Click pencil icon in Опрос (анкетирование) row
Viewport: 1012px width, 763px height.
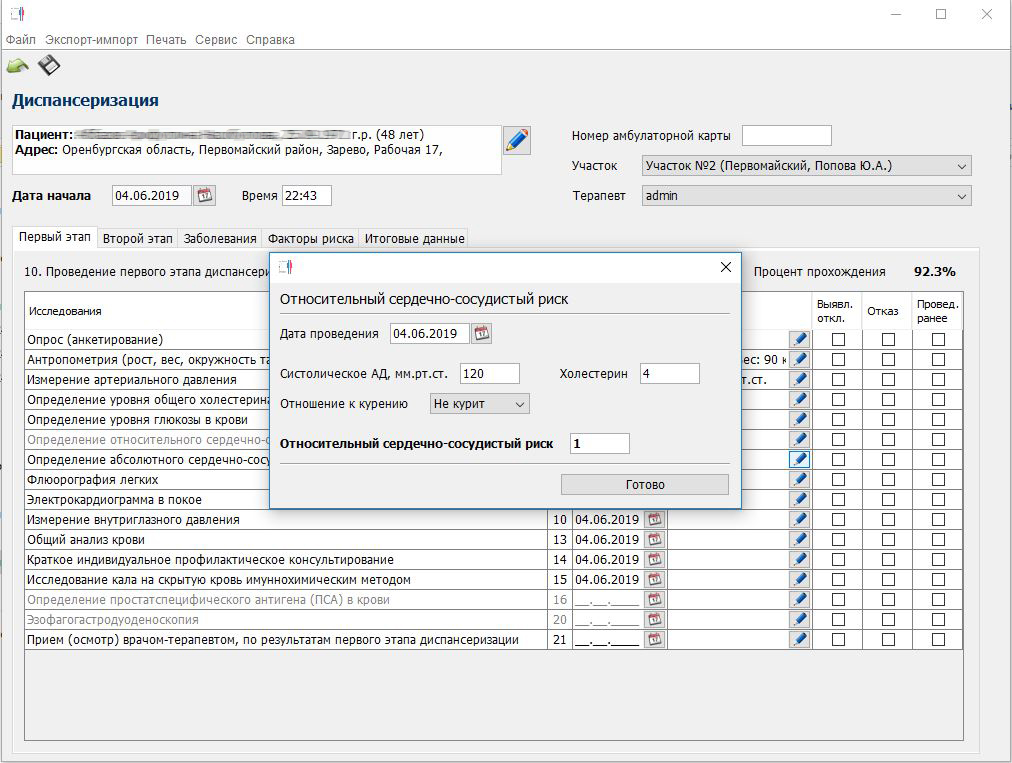(799, 340)
